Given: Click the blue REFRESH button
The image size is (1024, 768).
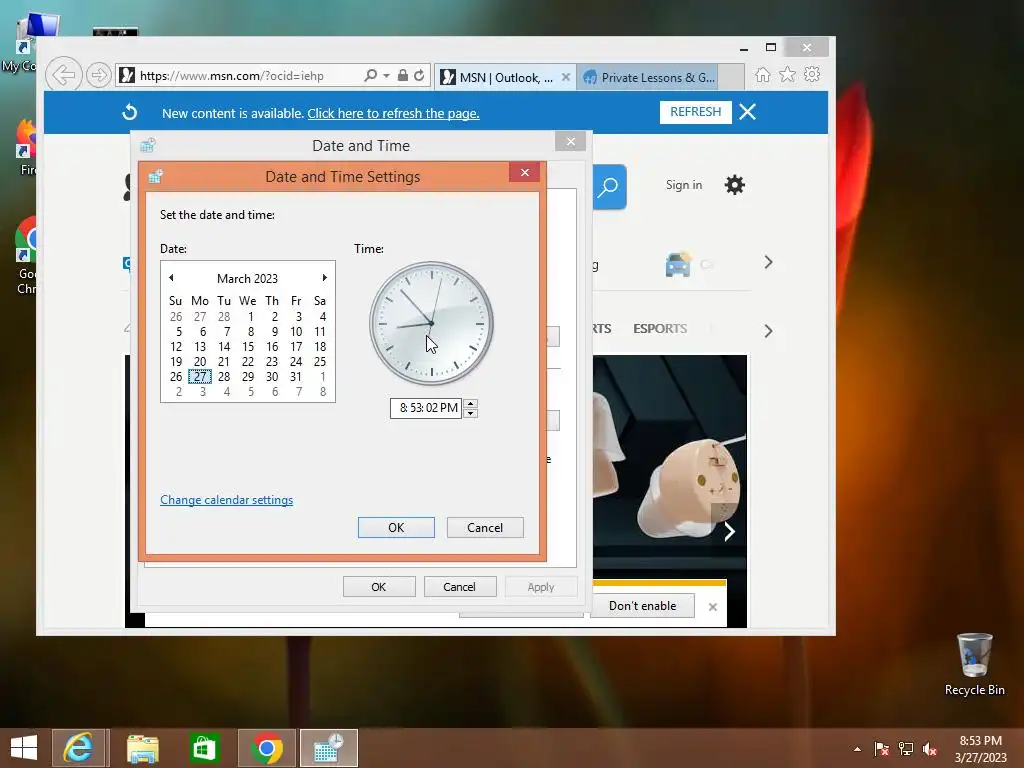Looking at the screenshot, I should tap(696, 112).
